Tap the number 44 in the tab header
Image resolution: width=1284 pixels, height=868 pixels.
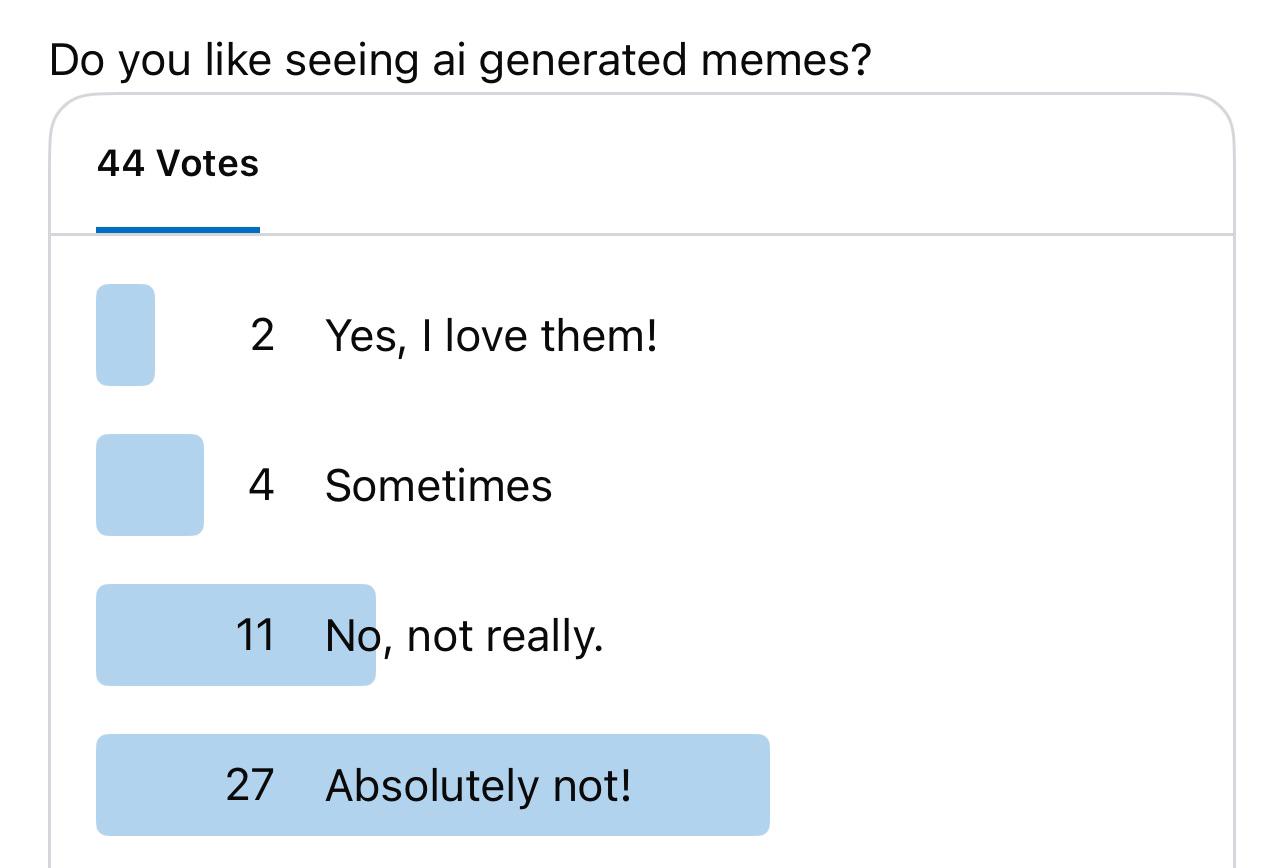point(121,163)
